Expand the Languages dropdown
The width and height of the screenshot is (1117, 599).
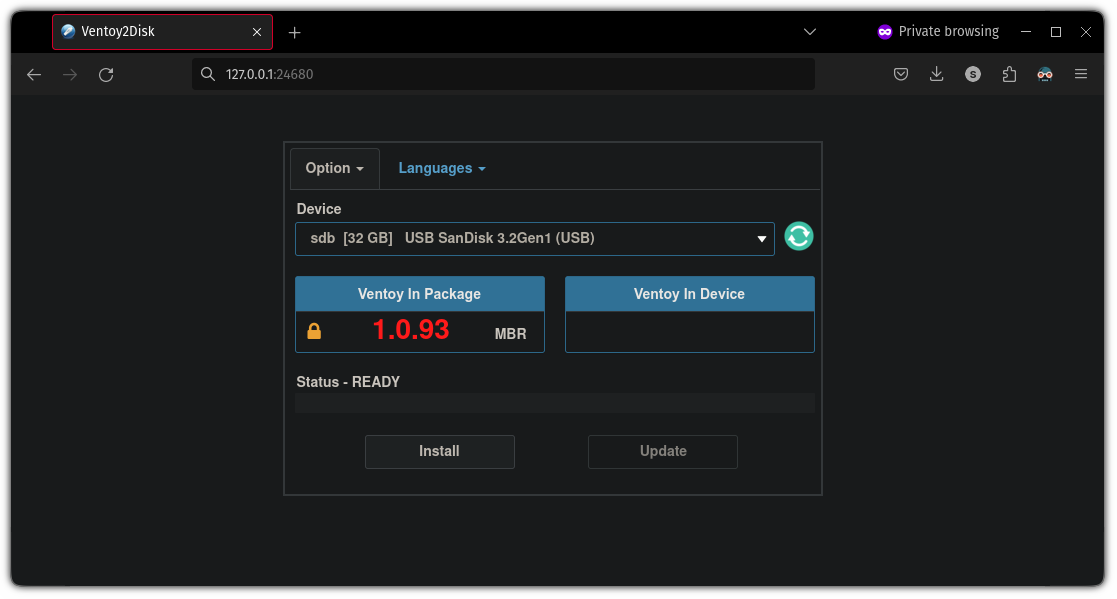point(442,168)
